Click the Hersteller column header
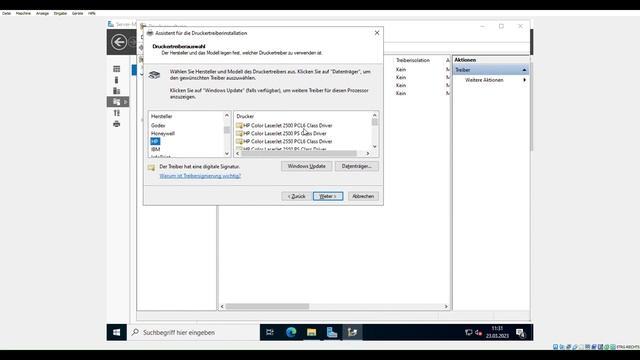640x360 pixels. 162,116
